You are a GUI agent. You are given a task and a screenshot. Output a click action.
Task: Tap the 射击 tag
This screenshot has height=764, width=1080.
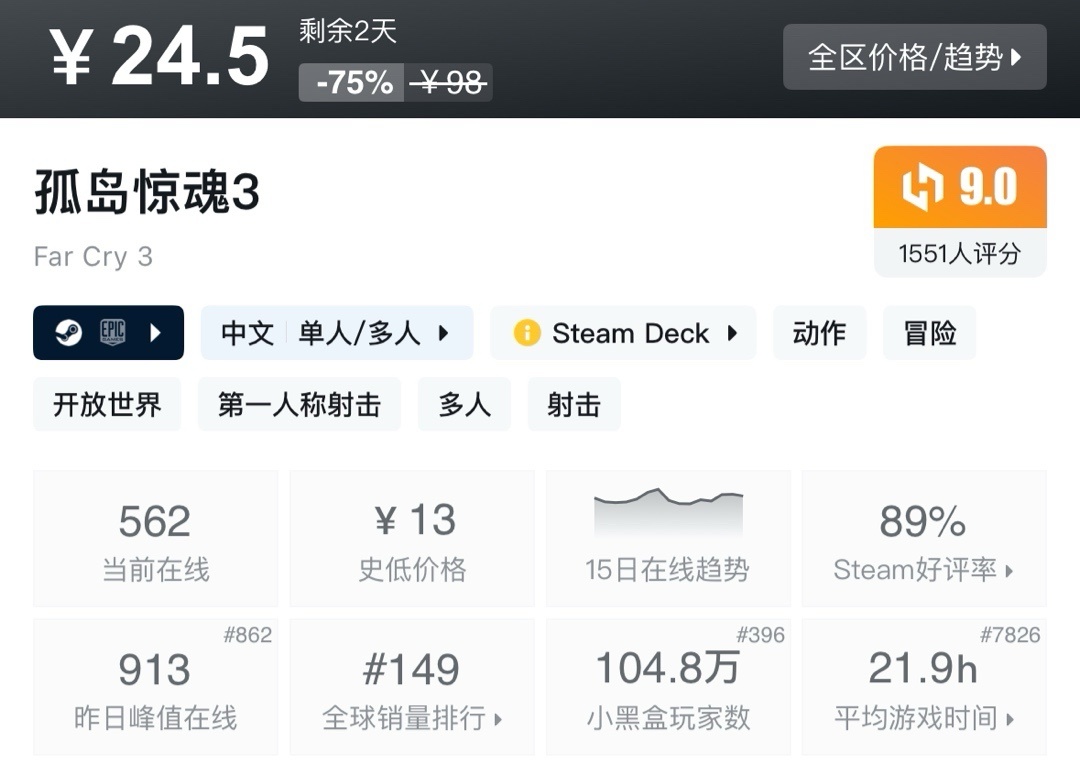(x=574, y=404)
